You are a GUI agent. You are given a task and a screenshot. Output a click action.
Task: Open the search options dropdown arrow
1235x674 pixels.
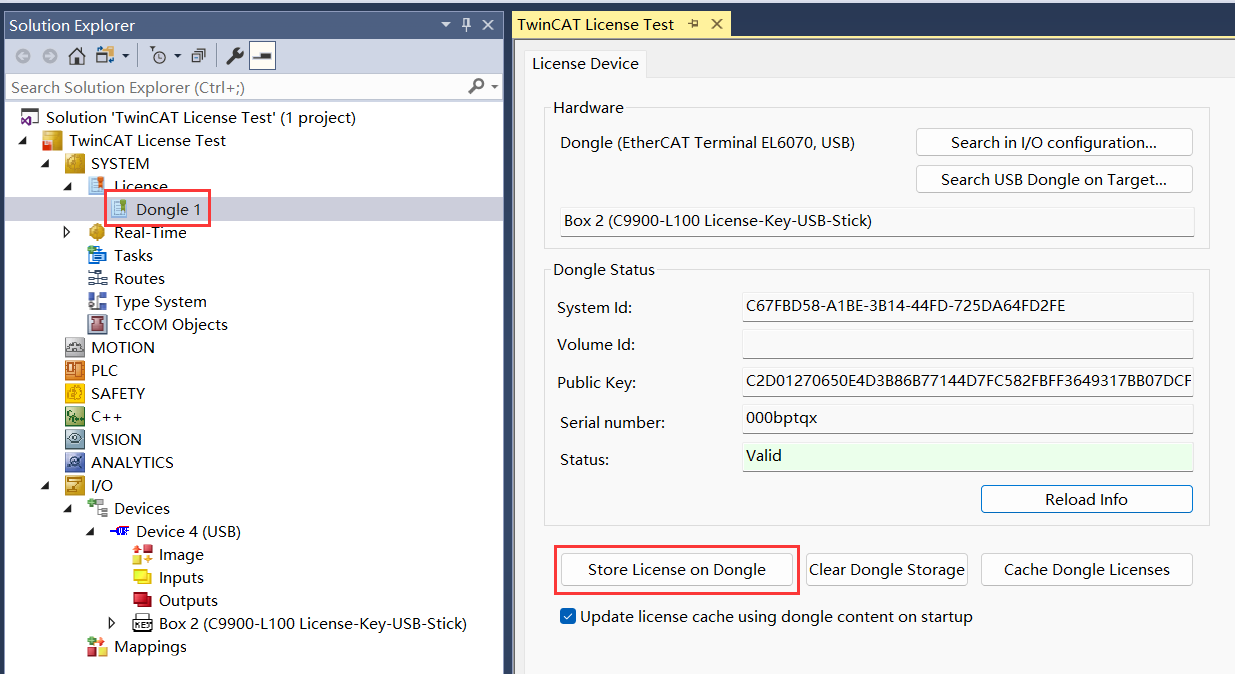pos(494,87)
